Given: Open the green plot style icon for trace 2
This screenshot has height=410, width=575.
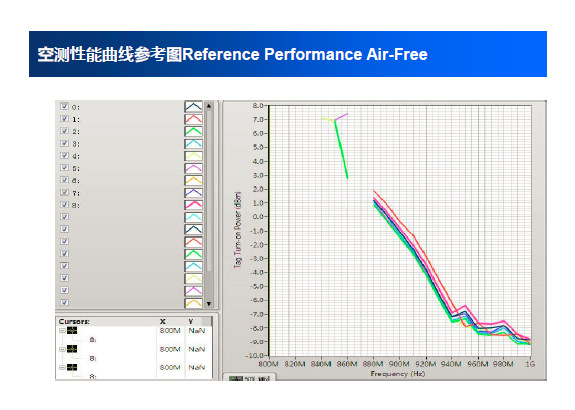Looking at the screenshot, I should click(x=193, y=131).
